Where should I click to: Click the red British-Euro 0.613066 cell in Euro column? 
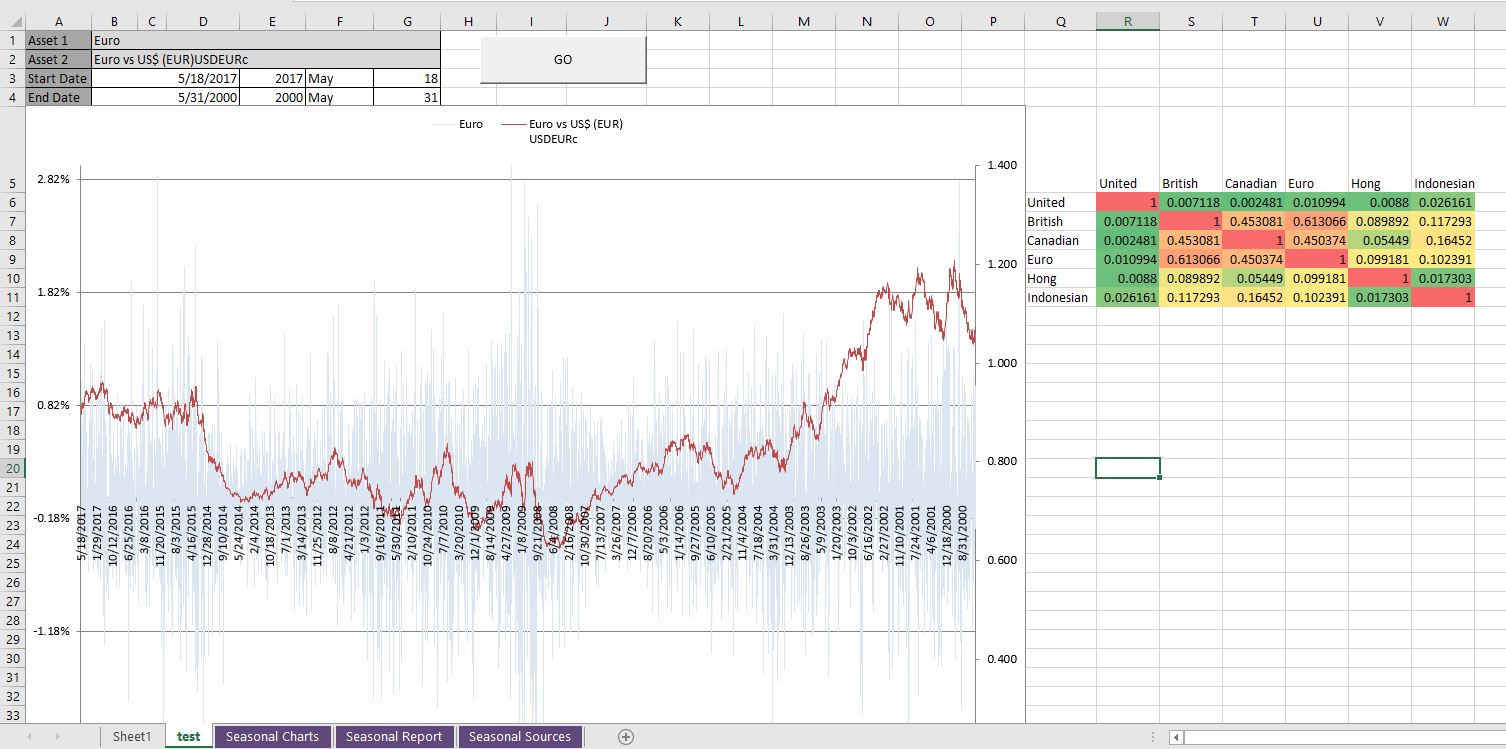tap(1317, 222)
